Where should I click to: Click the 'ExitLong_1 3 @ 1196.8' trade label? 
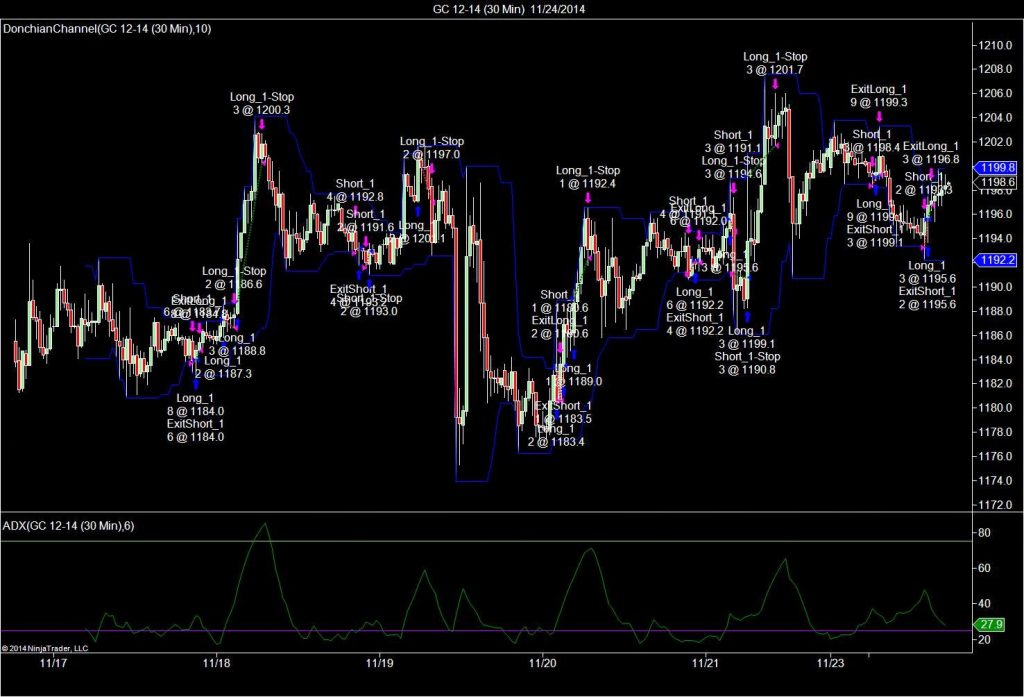tap(931, 153)
